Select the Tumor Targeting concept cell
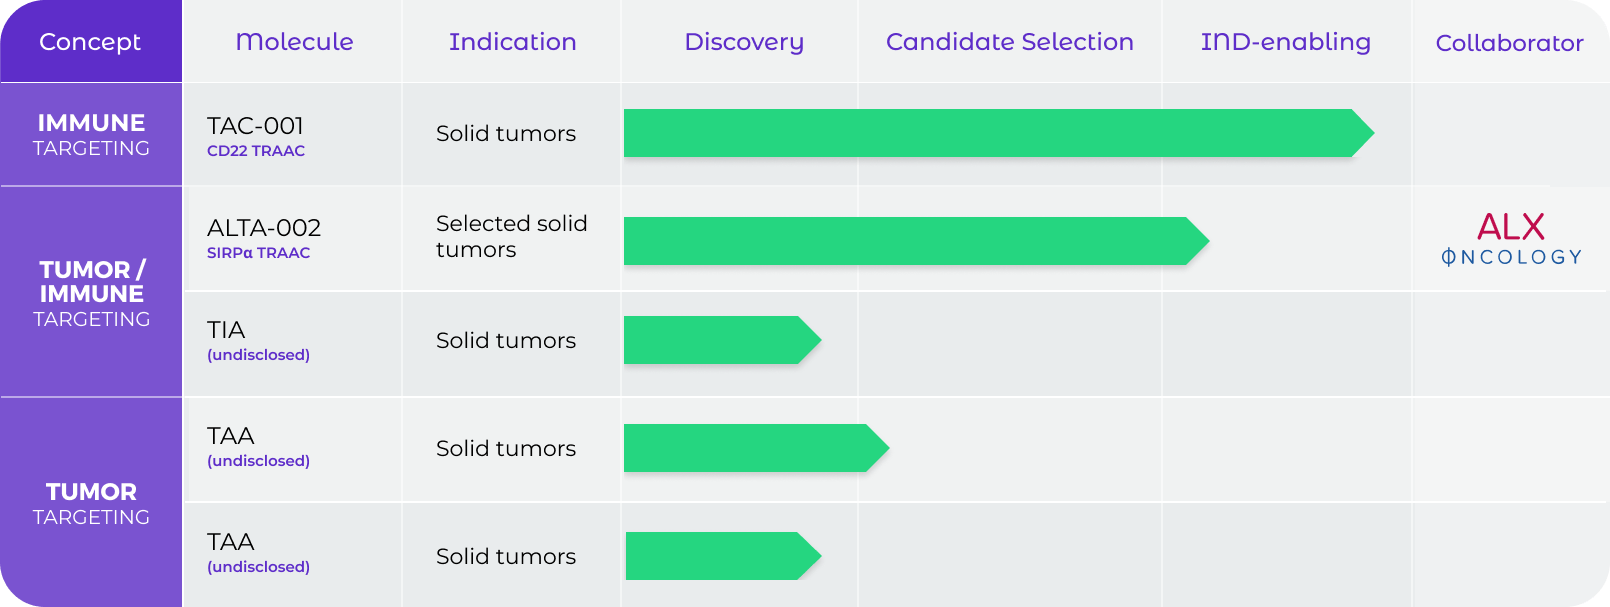Image resolution: width=1610 pixels, height=607 pixels. 91,503
